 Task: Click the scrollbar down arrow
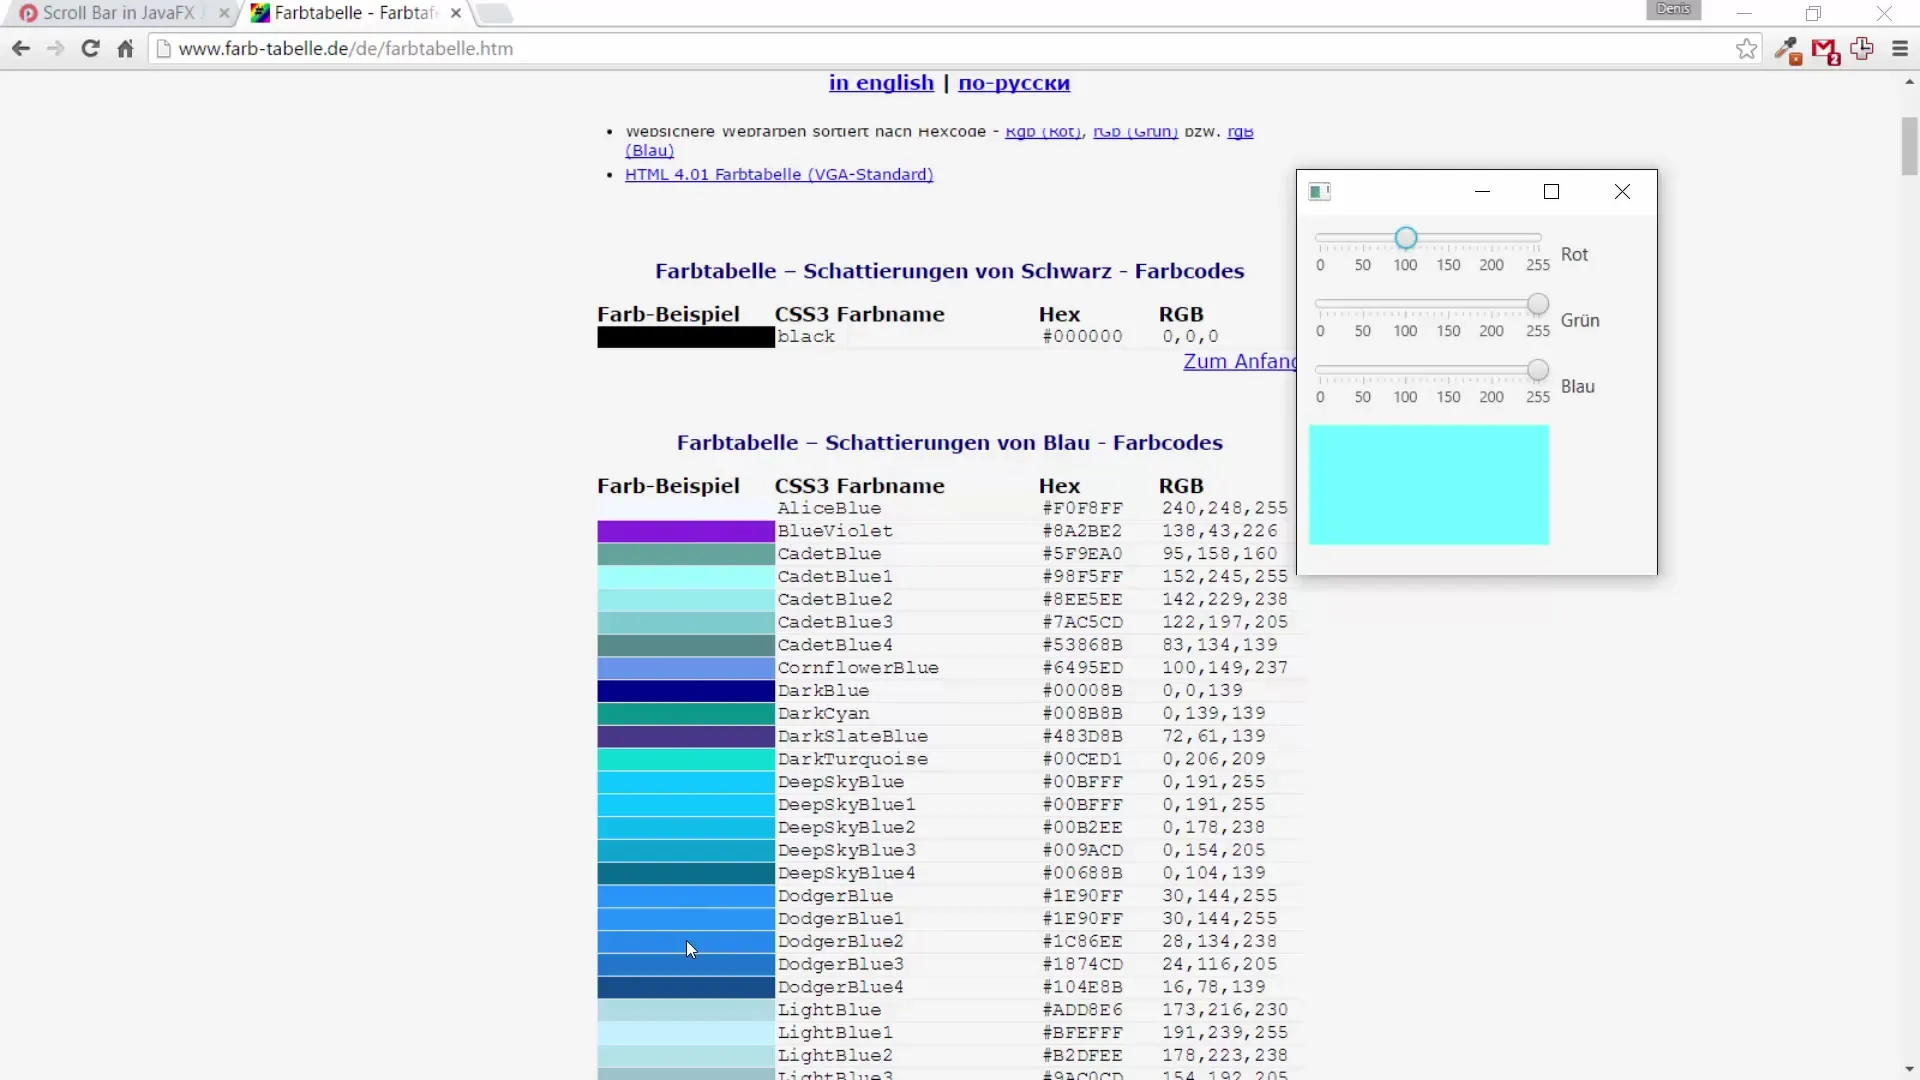pos(1909,1070)
